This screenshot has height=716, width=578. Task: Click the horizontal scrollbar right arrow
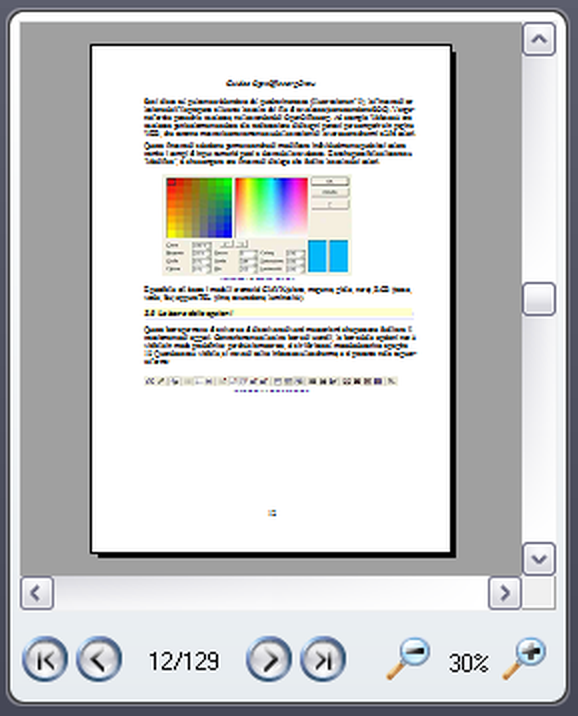click(x=504, y=593)
